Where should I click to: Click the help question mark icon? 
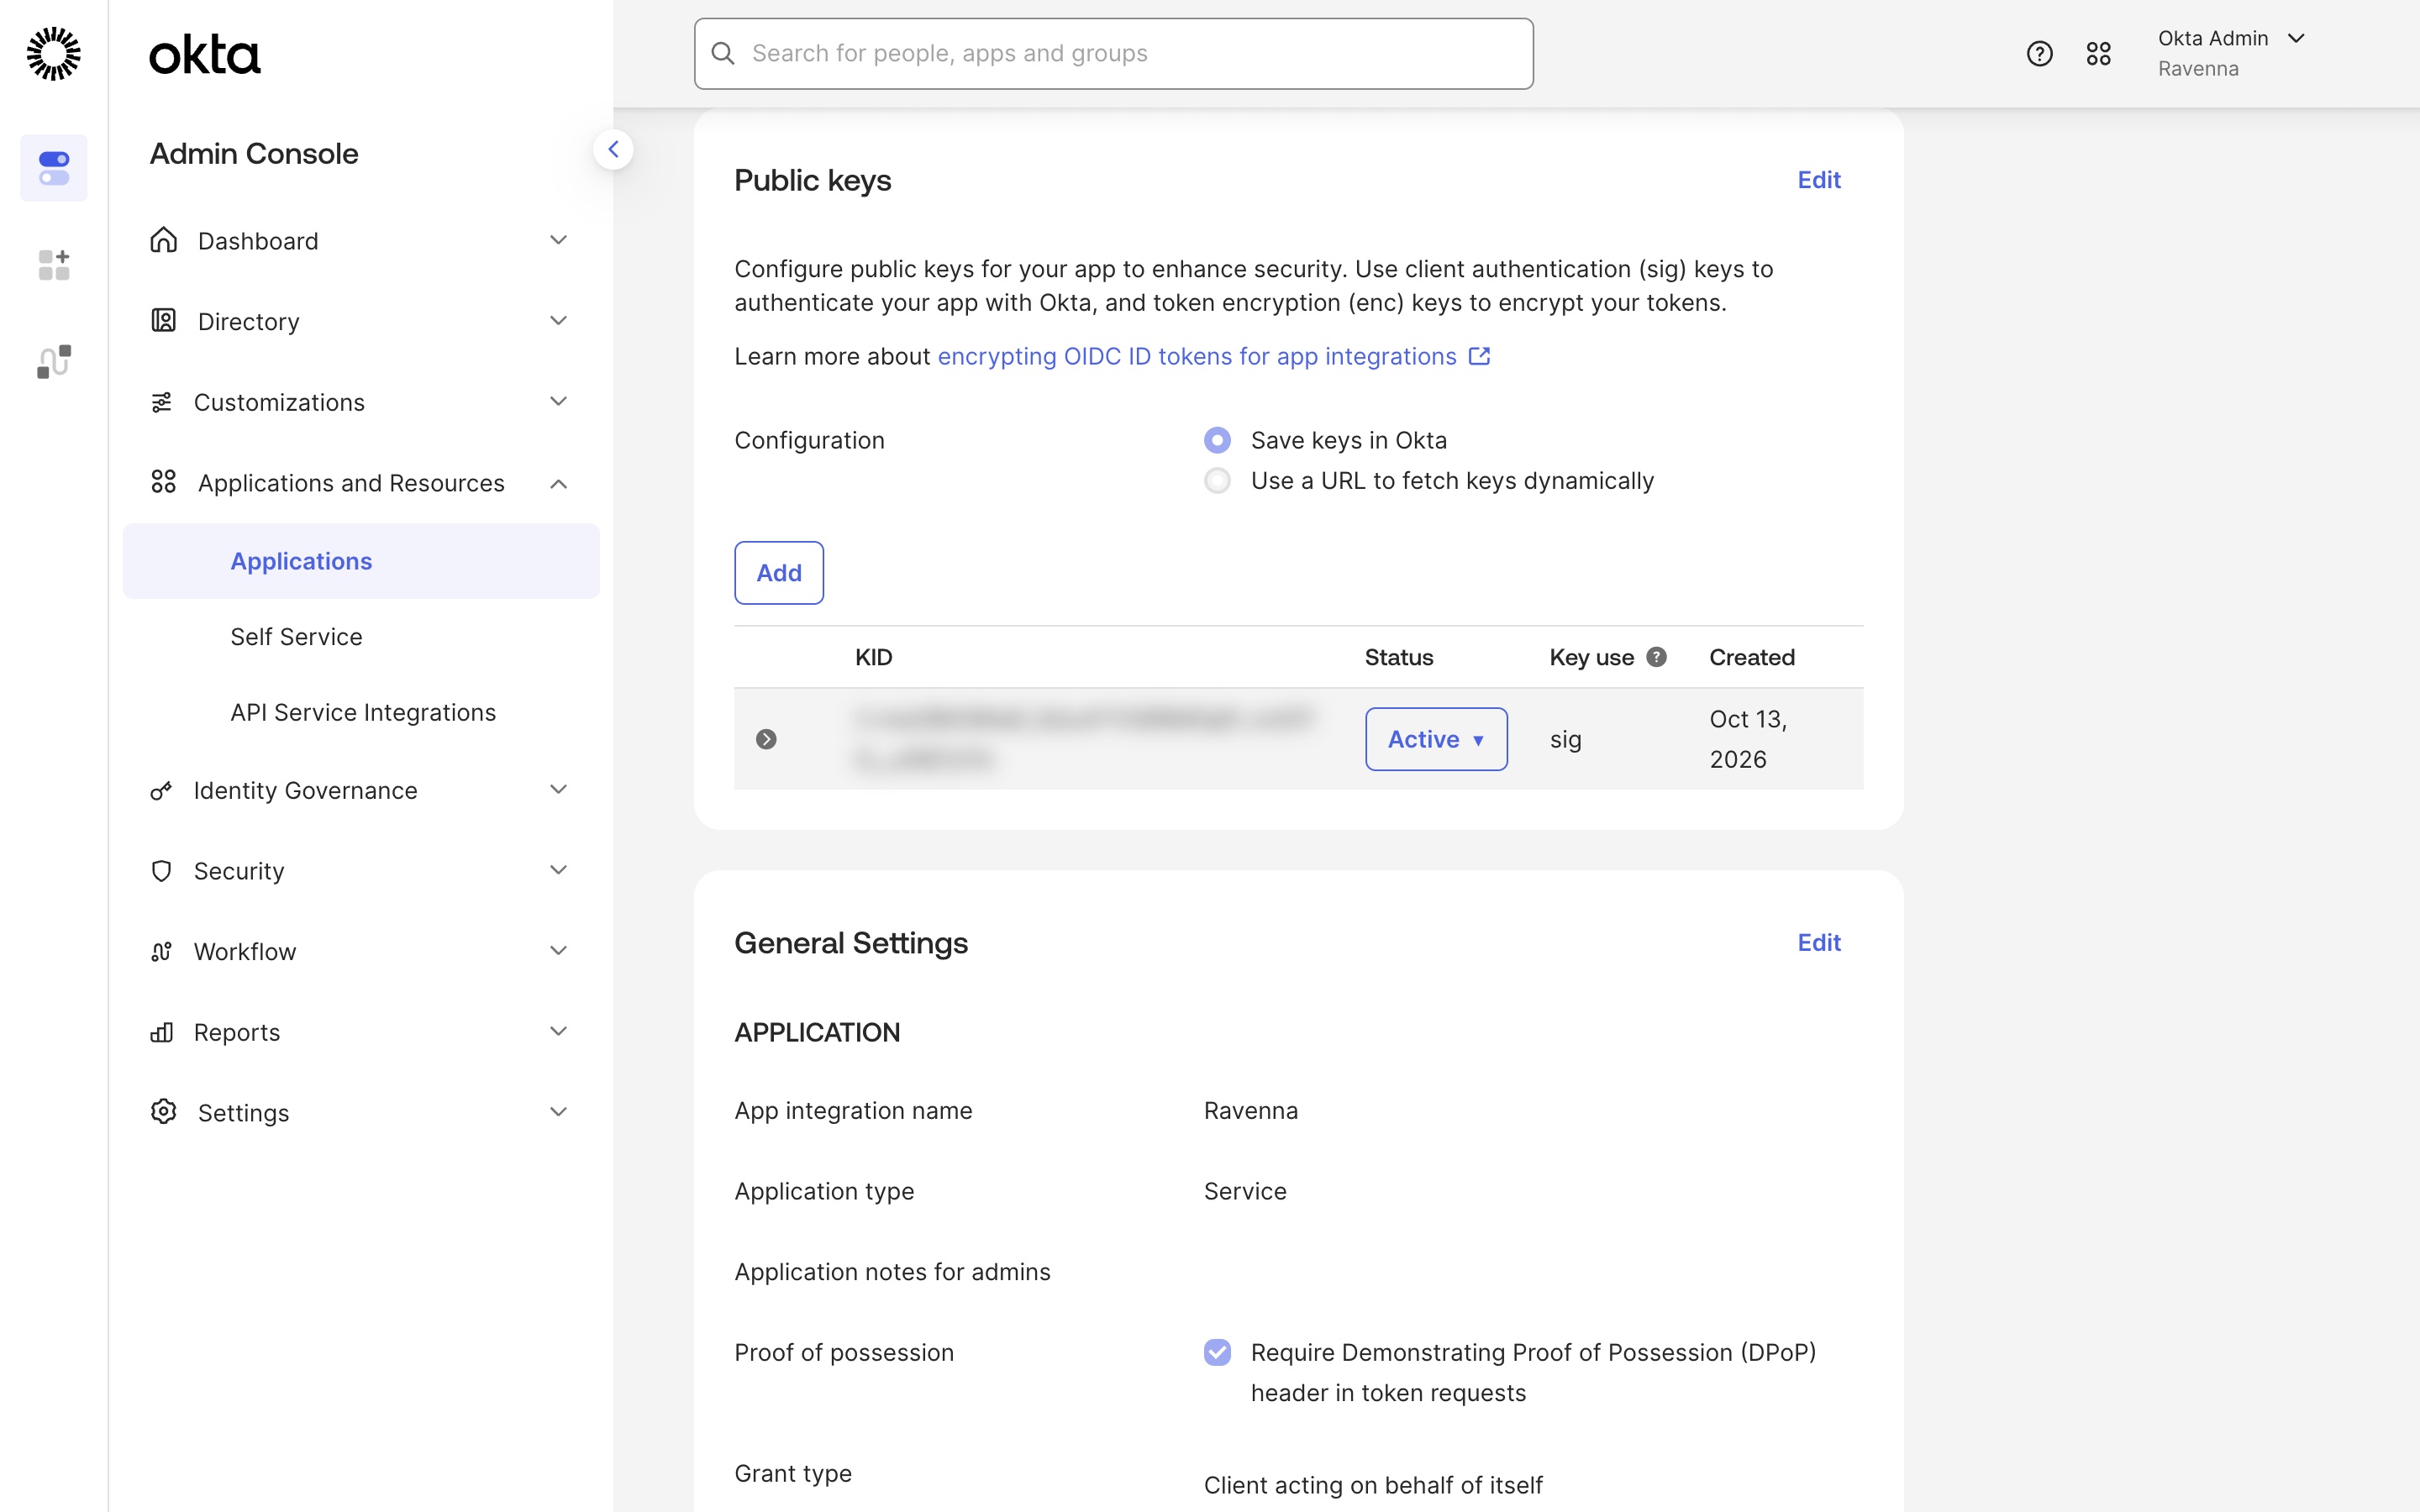coord(2039,54)
